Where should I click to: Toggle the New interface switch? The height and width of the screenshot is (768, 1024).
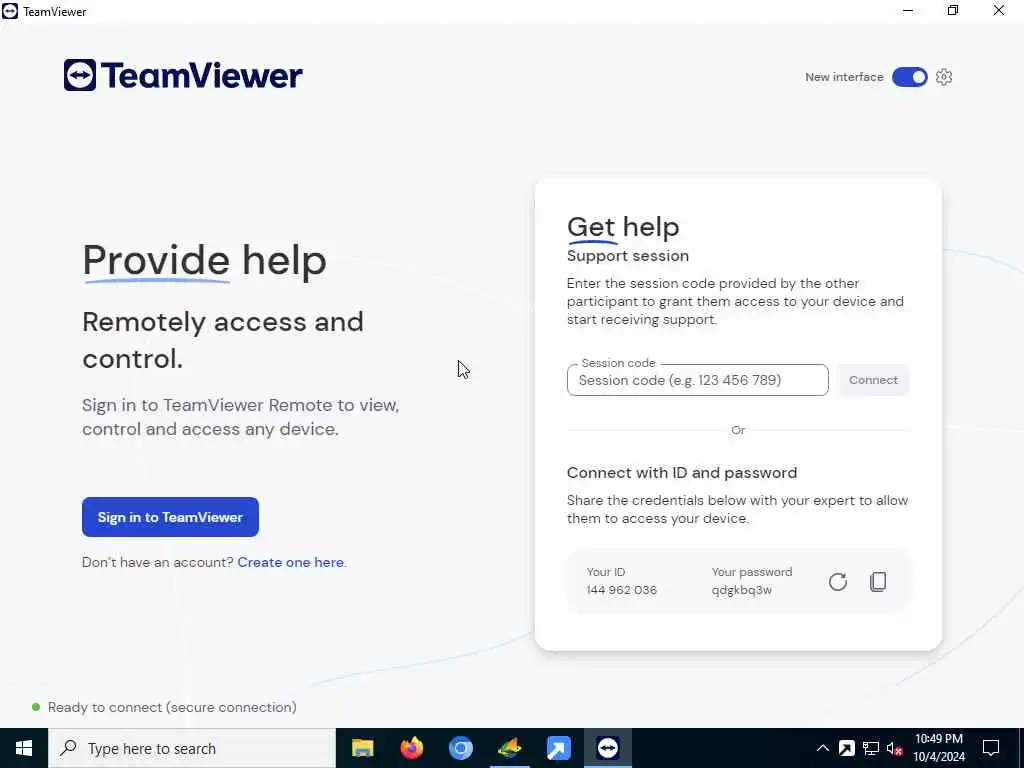pos(910,77)
